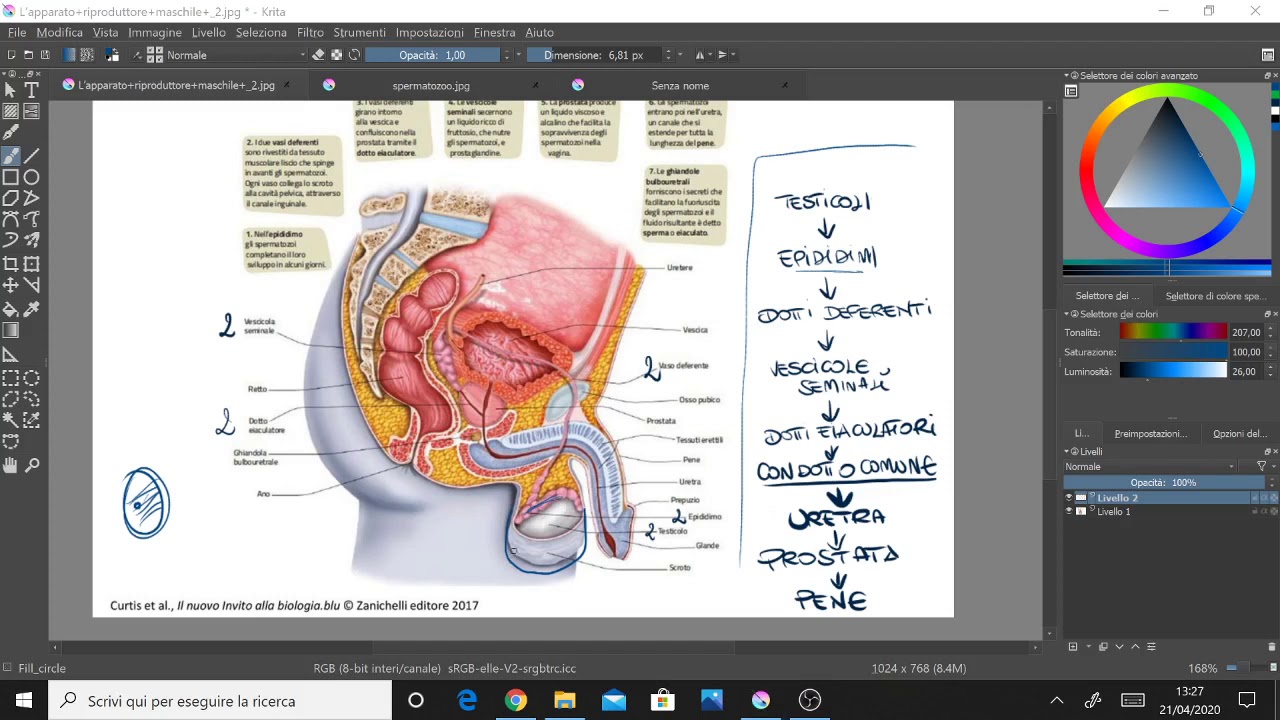Open the fill gradients chooser in toolbar

70,55
